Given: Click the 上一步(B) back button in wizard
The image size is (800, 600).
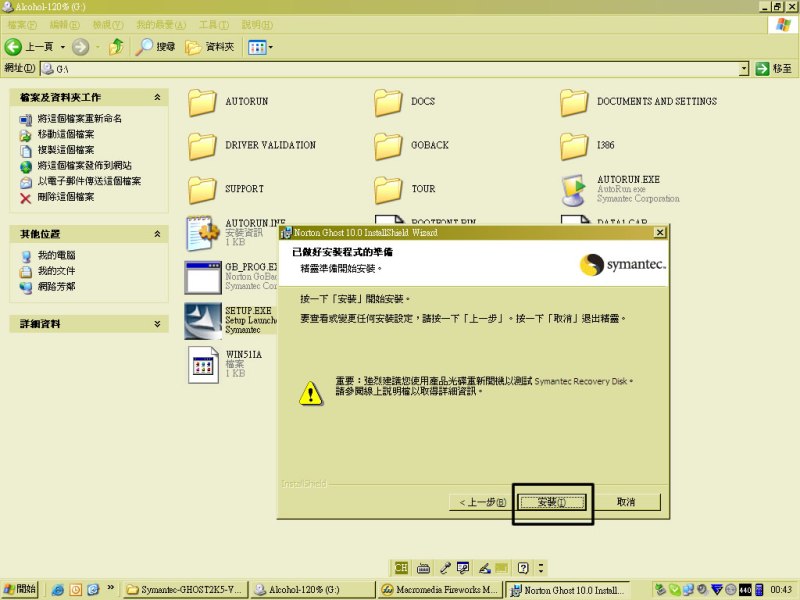Looking at the screenshot, I should pyautogui.click(x=482, y=502).
